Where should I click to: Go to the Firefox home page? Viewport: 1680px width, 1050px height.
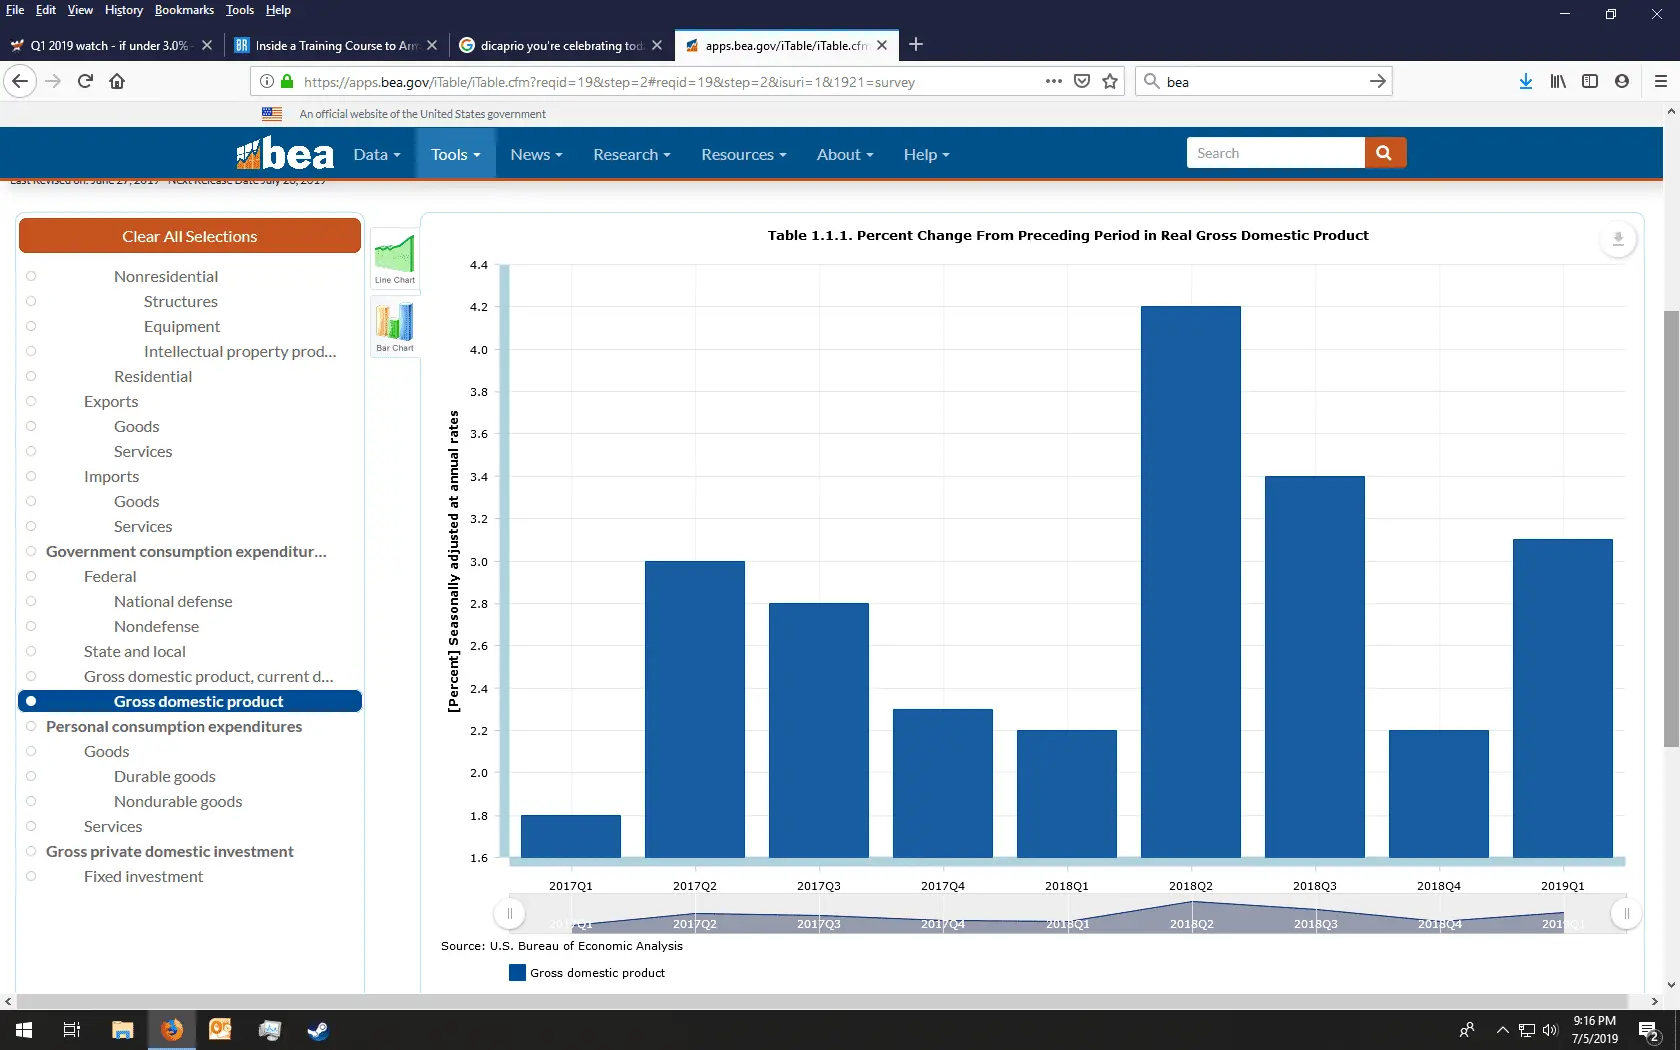pos(117,82)
